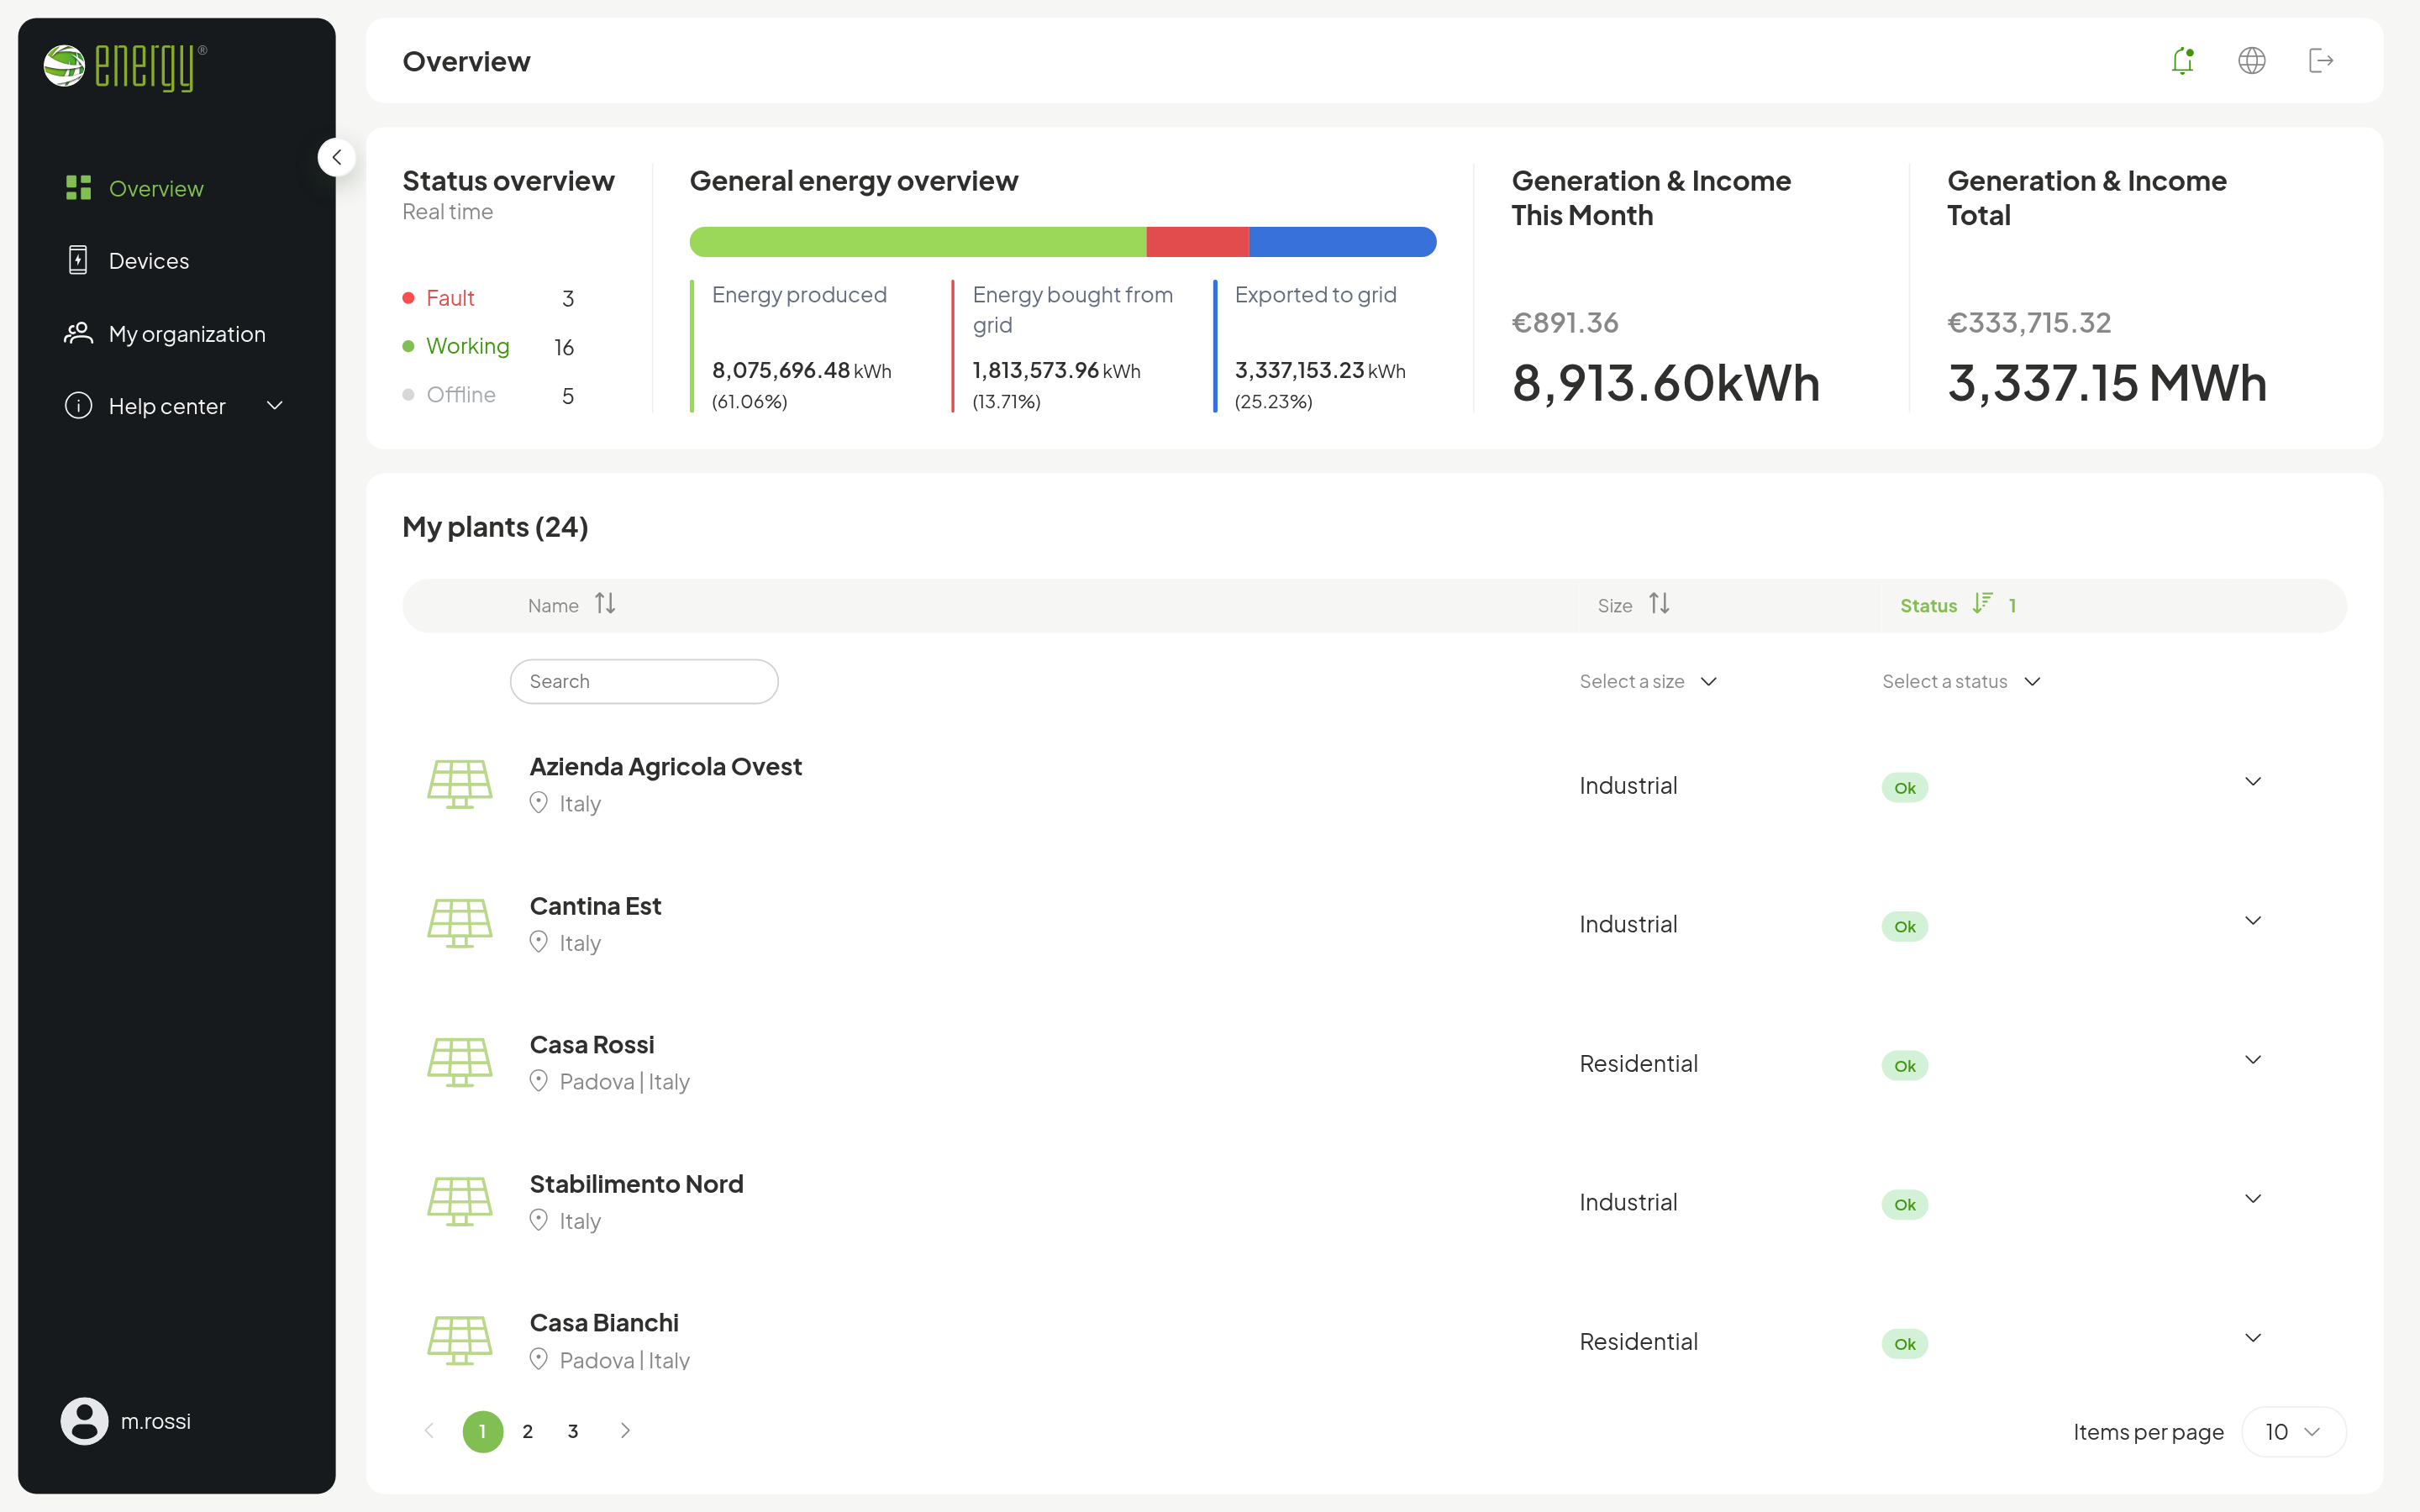Go to page 3 of plants

point(573,1432)
